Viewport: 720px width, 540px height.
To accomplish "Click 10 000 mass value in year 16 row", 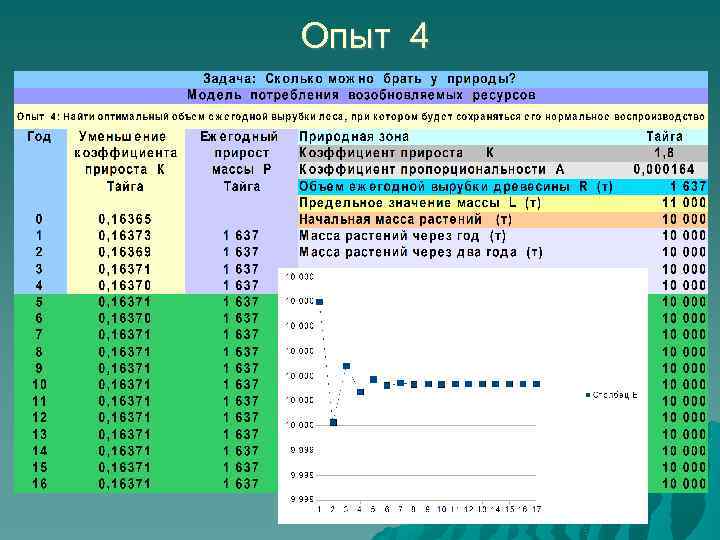I will pos(684,484).
